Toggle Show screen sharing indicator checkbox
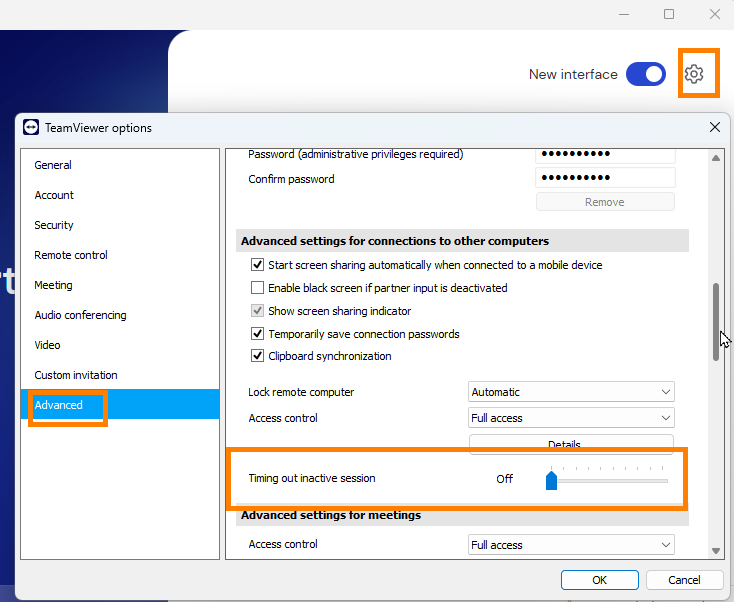734x602 pixels. tap(257, 311)
